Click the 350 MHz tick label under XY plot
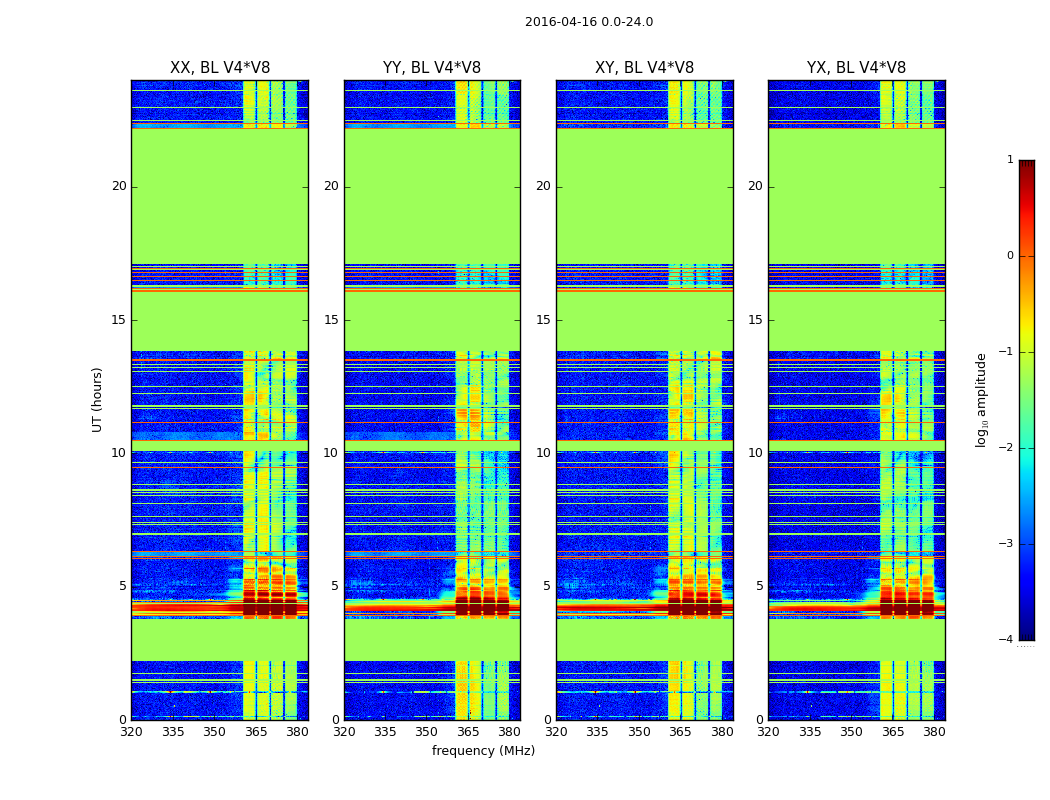The width and height of the screenshot is (1050, 800). (639, 732)
